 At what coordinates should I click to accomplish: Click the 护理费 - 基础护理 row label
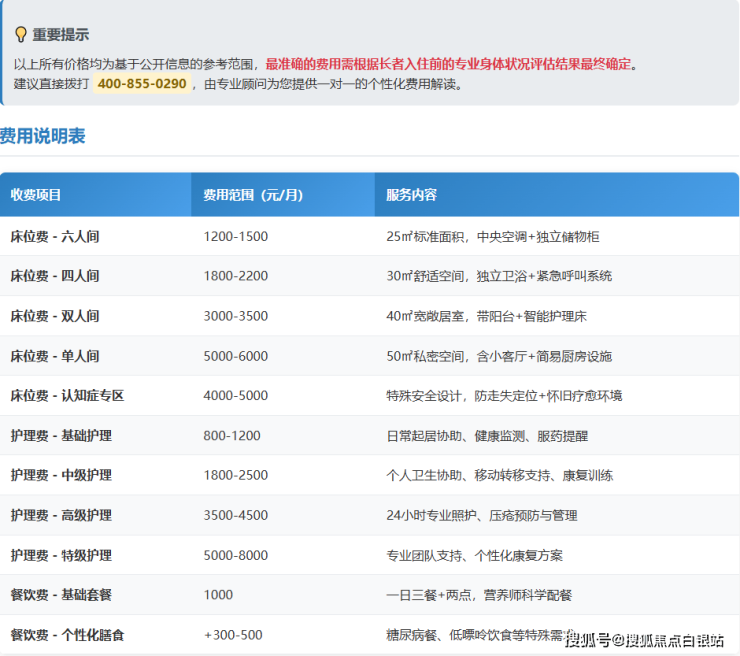61,436
